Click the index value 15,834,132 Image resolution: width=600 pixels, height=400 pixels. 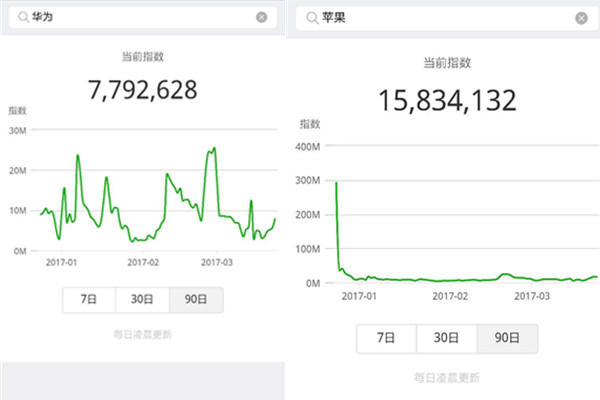(447, 101)
